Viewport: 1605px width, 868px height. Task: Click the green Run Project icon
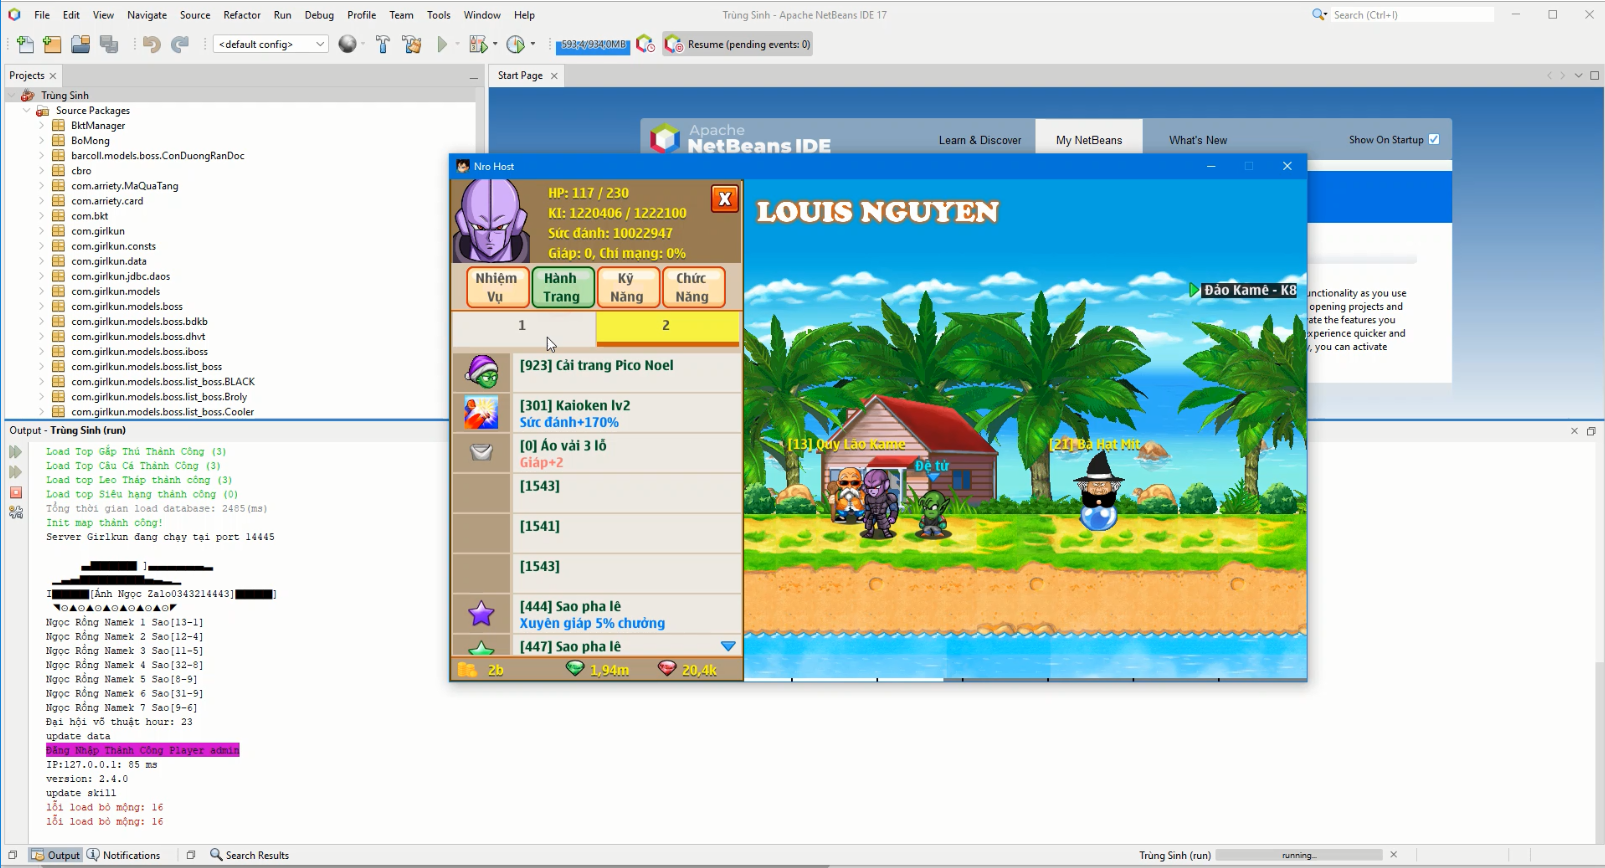(442, 44)
